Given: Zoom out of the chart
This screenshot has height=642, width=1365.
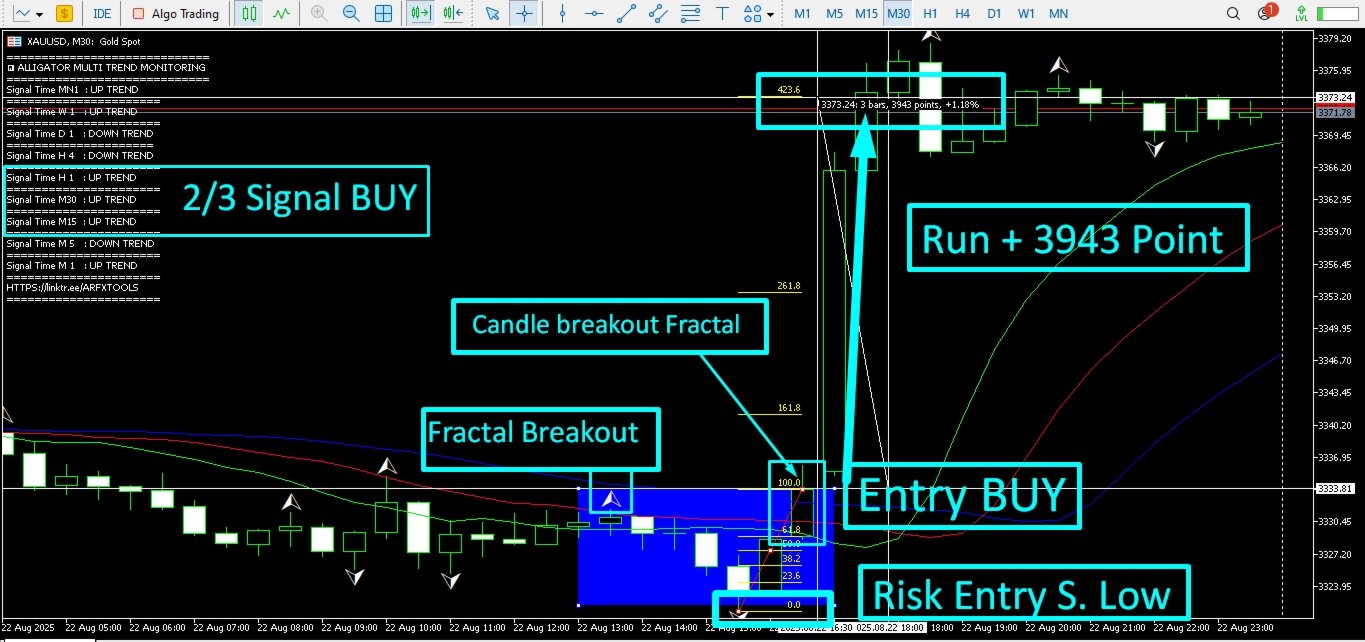Looking at the screenshot, I should coord(351,14).
